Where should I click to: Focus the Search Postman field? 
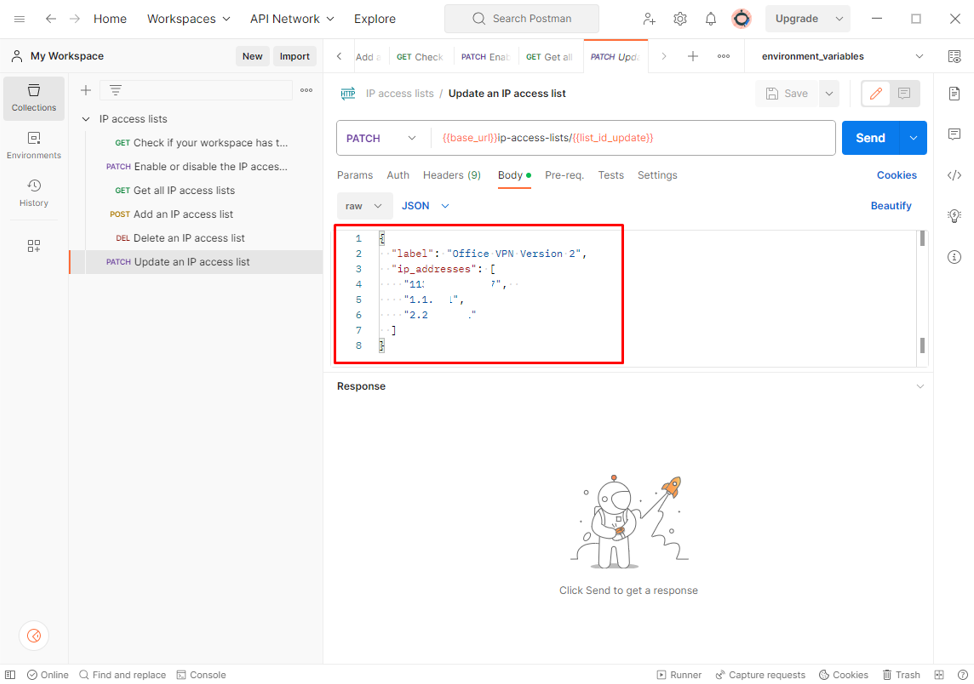pyautogui.click(x=521, y=19)
